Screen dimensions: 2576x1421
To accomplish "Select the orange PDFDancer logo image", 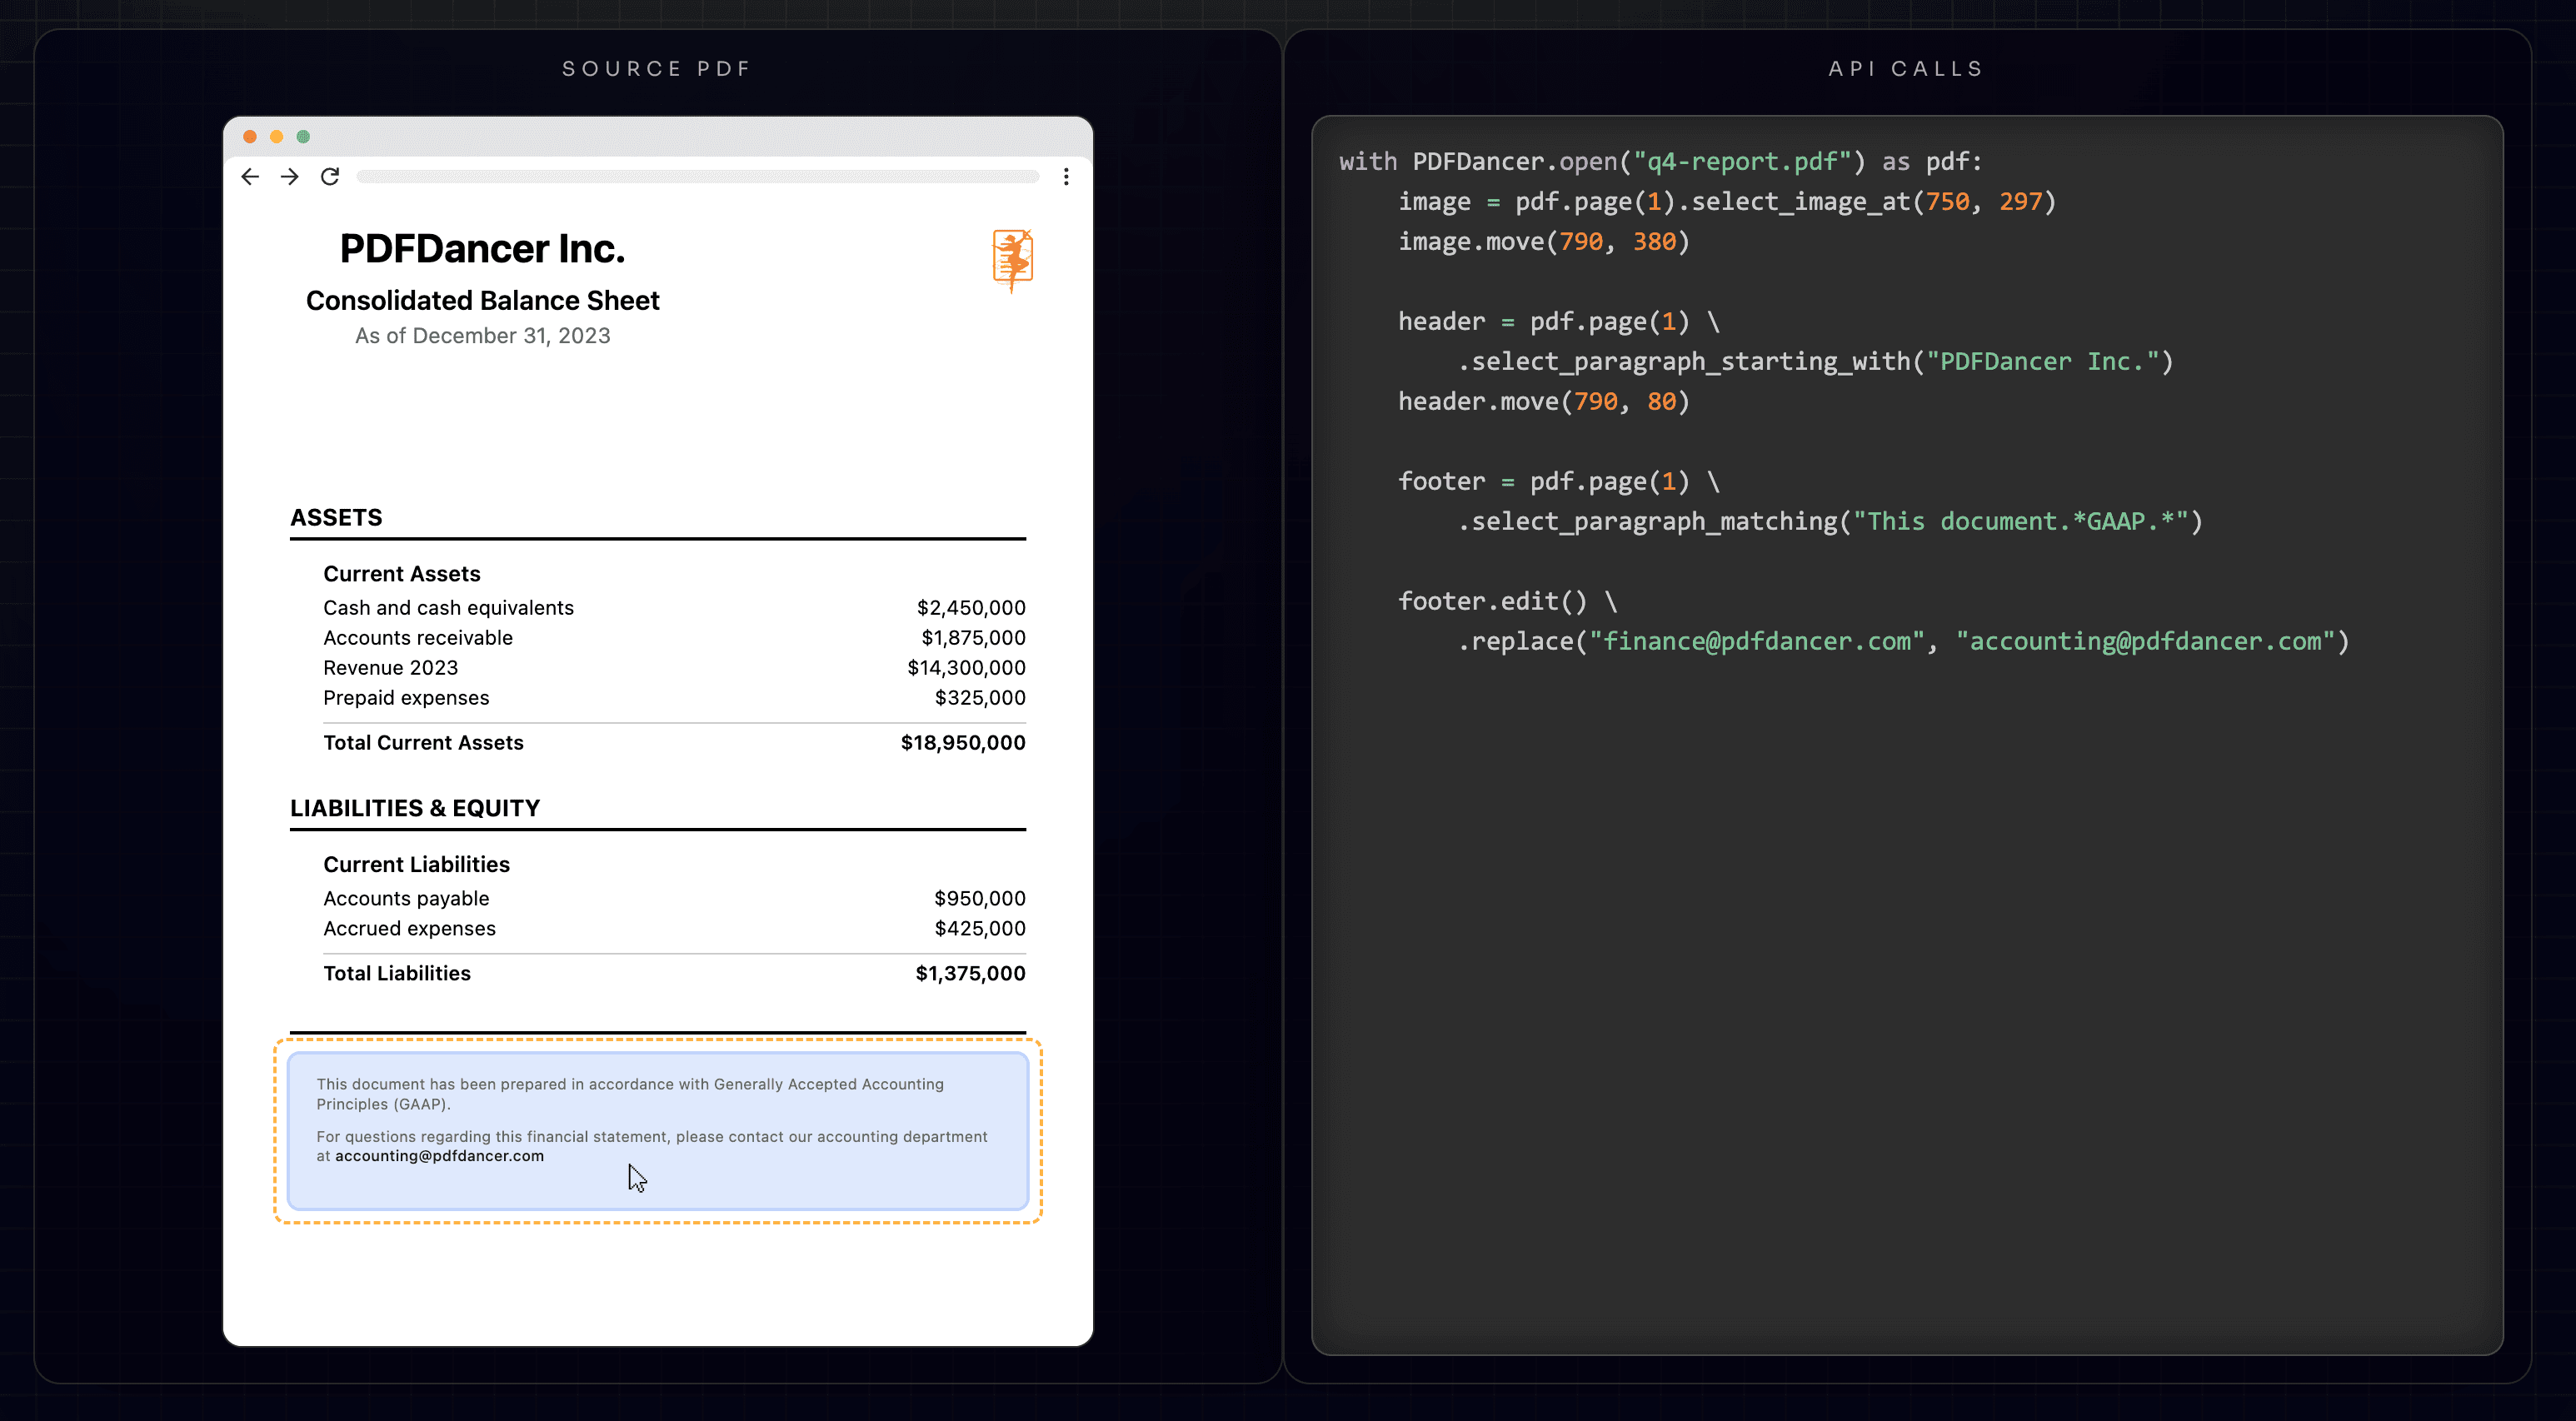I will point(1012,260).
